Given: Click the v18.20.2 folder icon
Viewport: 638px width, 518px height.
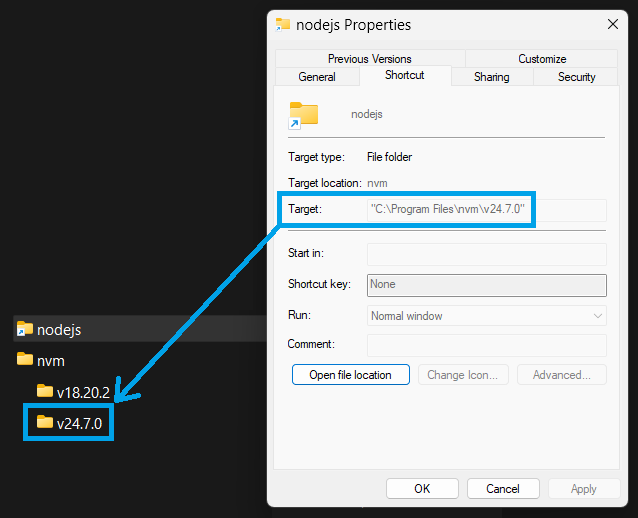Looking at the screenshot, I should pos(44,391).
